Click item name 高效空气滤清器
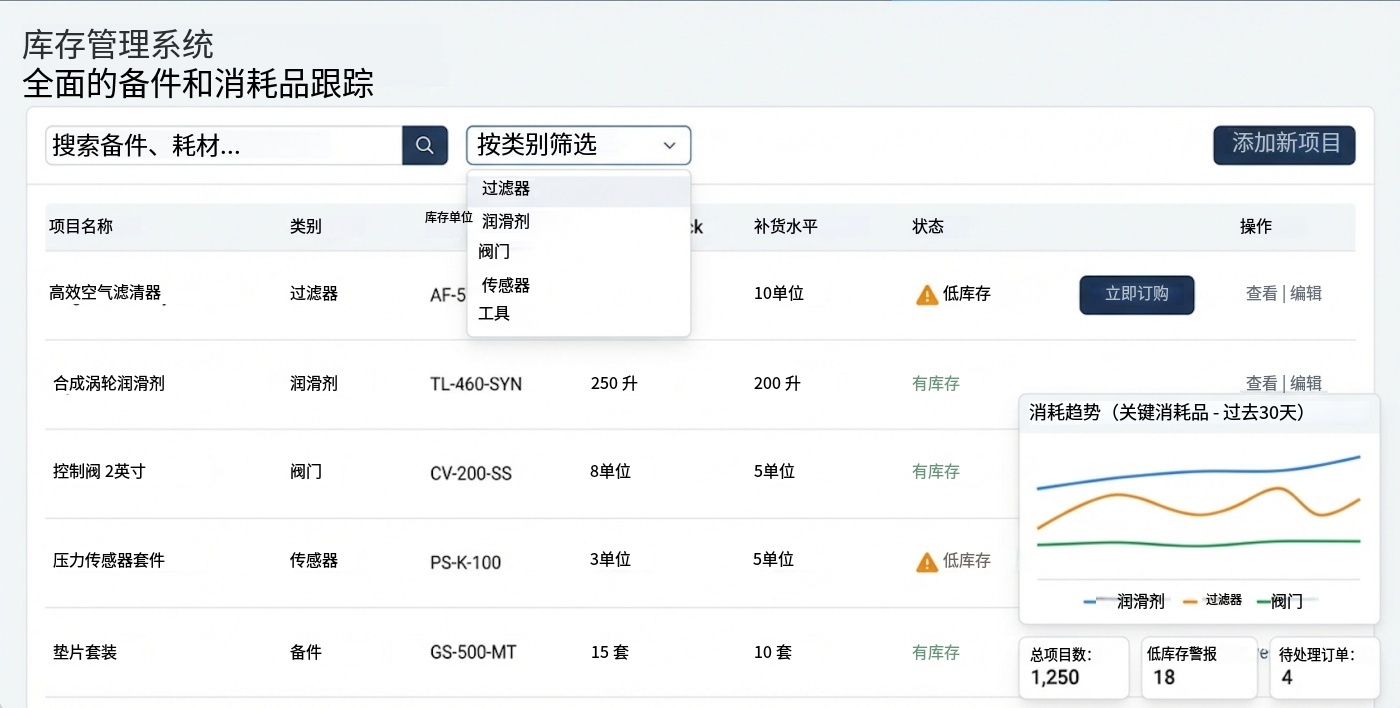This screenshot has width=1400, height=708. 105,293
